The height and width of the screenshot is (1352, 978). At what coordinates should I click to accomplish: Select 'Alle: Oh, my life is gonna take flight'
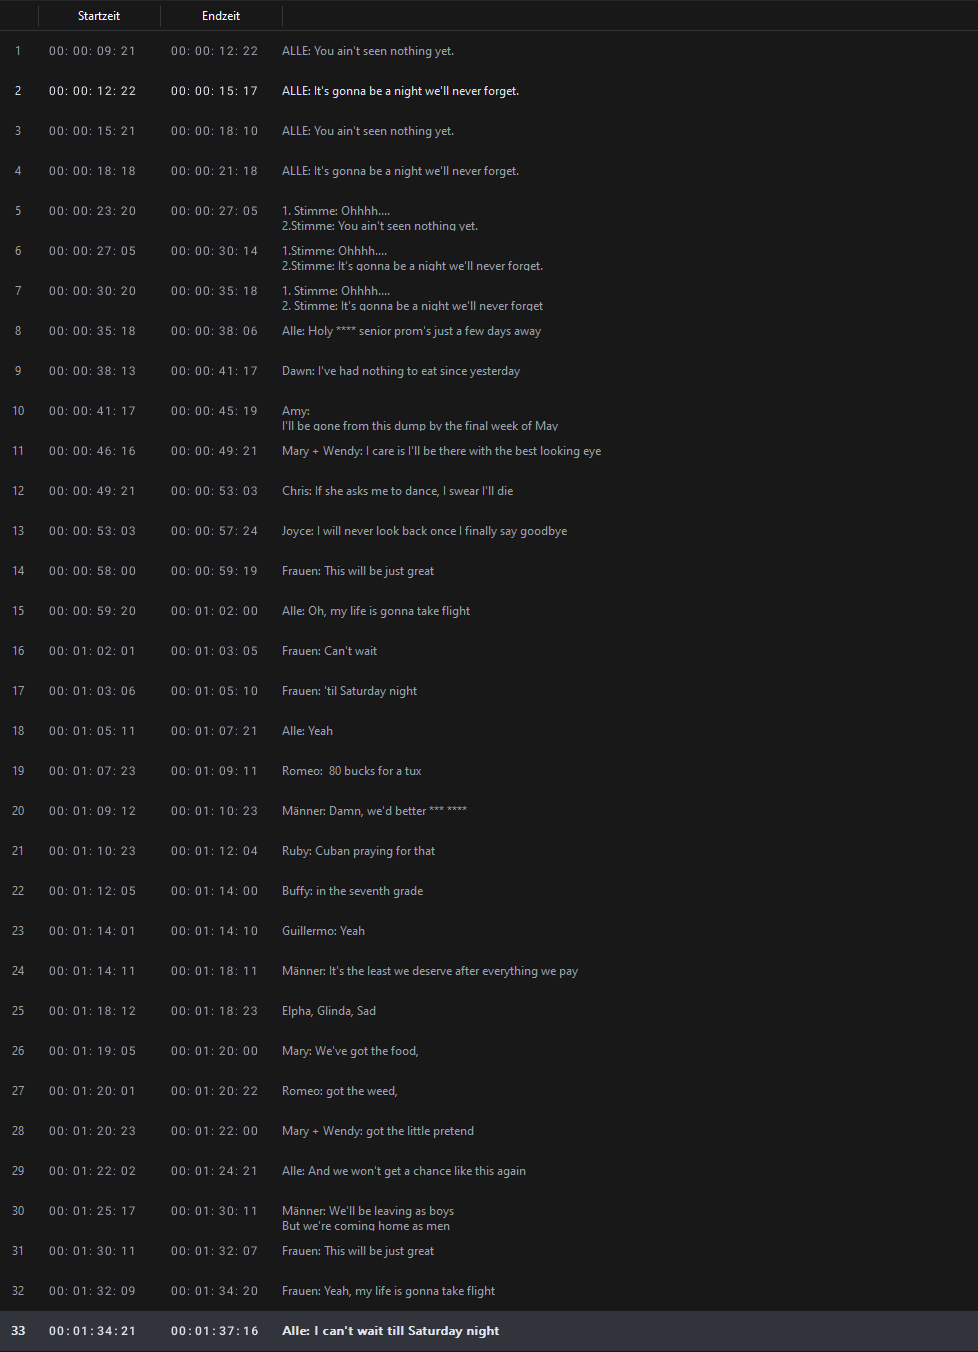coord(489,611)
